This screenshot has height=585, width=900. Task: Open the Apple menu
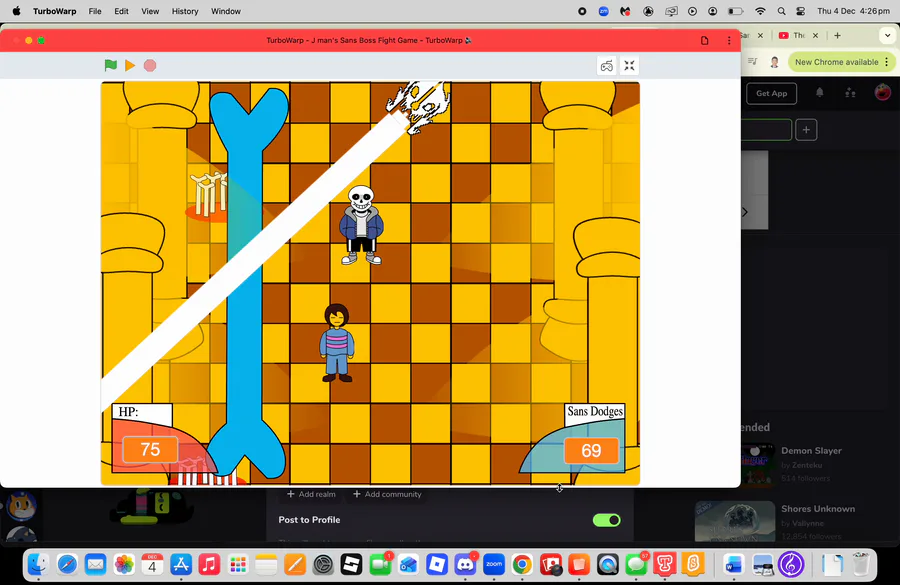(17, 11)
